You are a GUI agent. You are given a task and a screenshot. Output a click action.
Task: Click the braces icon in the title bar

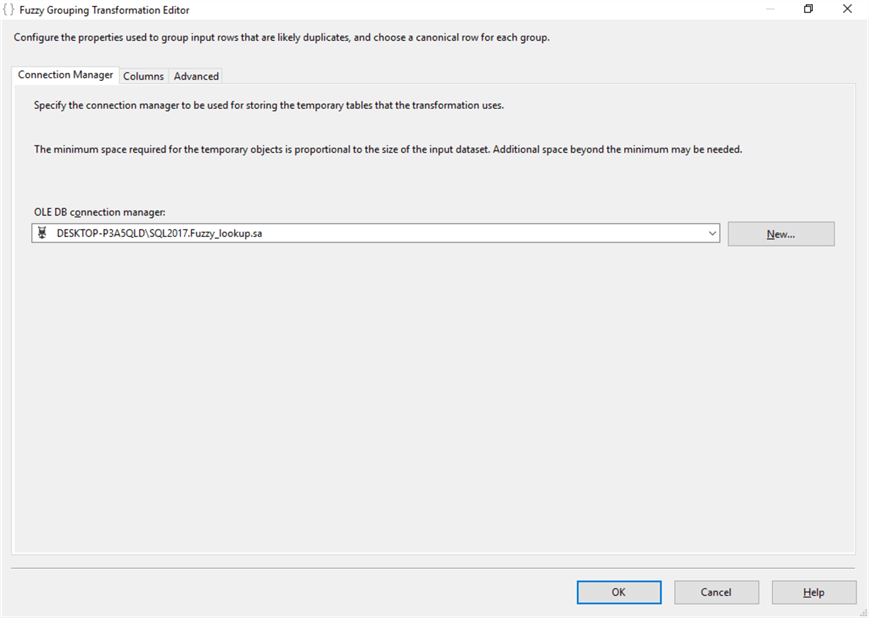pos(9,10)
